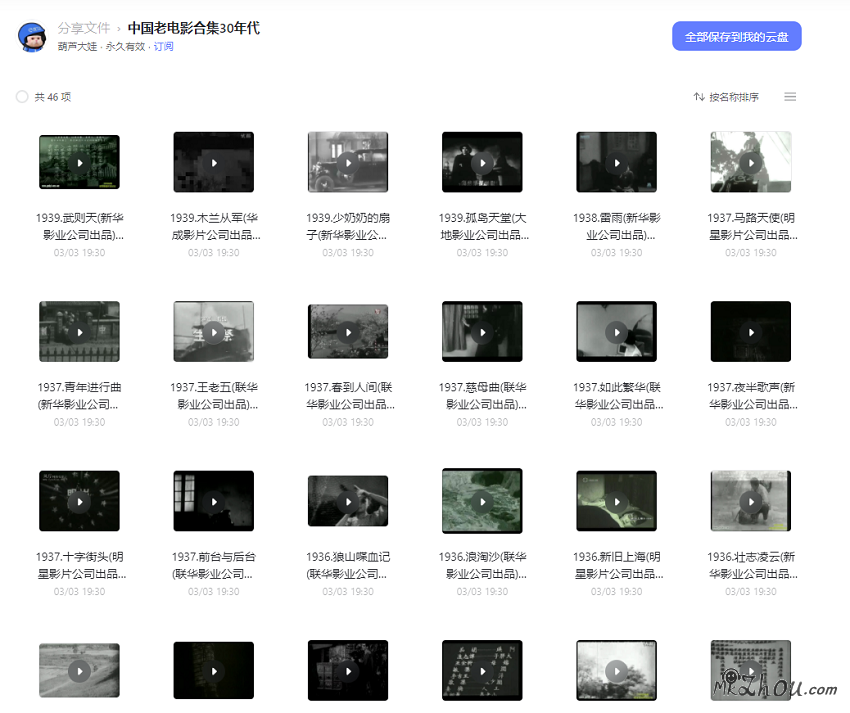Toggle the select-all circle beside 共46项
This screenshot has width=850, height=713.
(21, 96)
